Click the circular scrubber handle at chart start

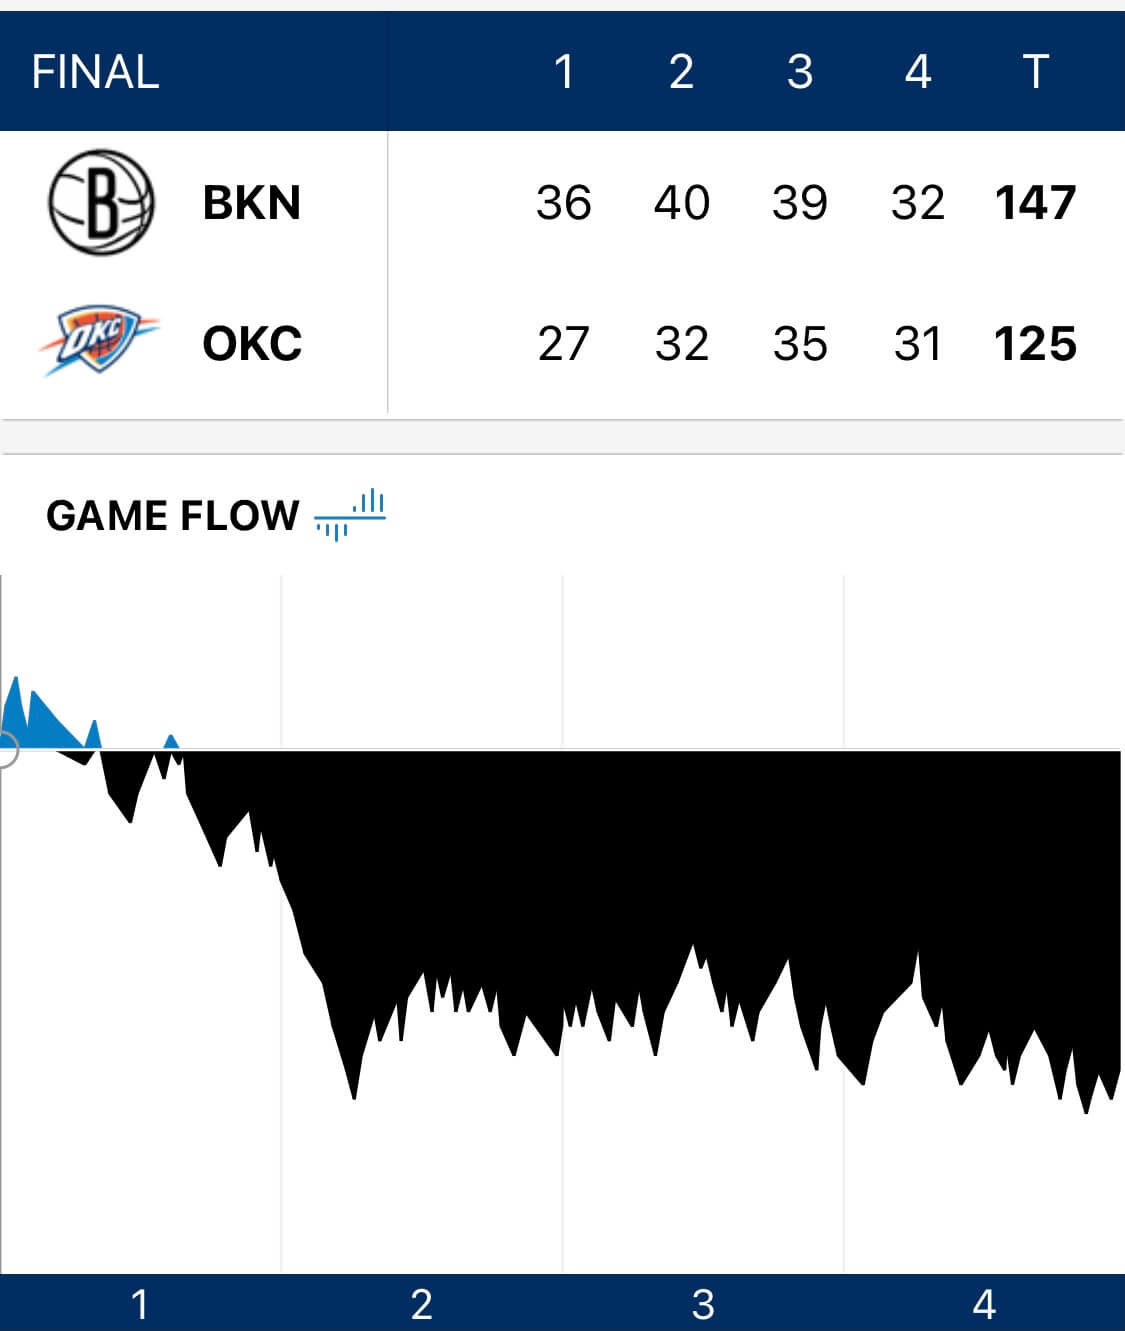[4, 749]
